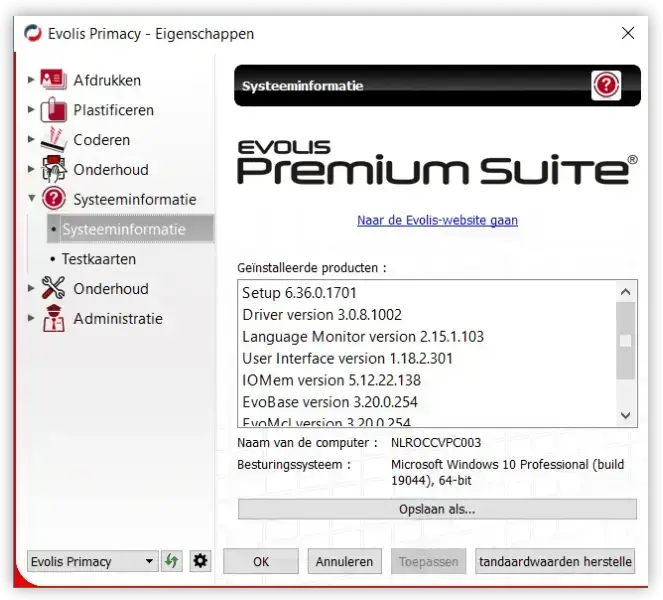
Task: Select Coderen in the sidebar
Action: click(x=101, y=140)
